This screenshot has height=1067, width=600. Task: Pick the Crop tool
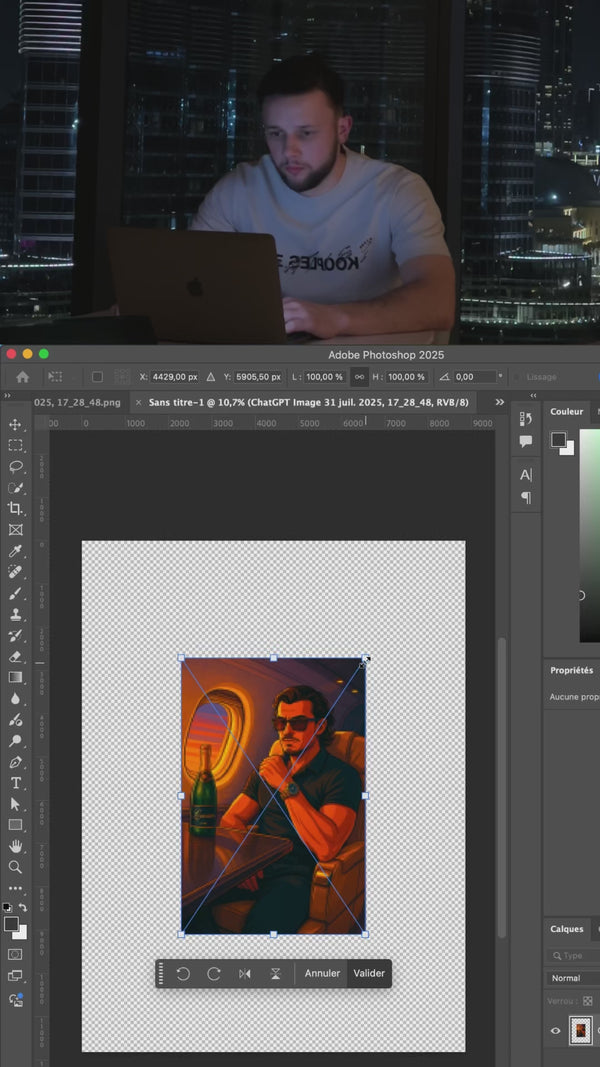pyautogui.click(x=15, y=508)
